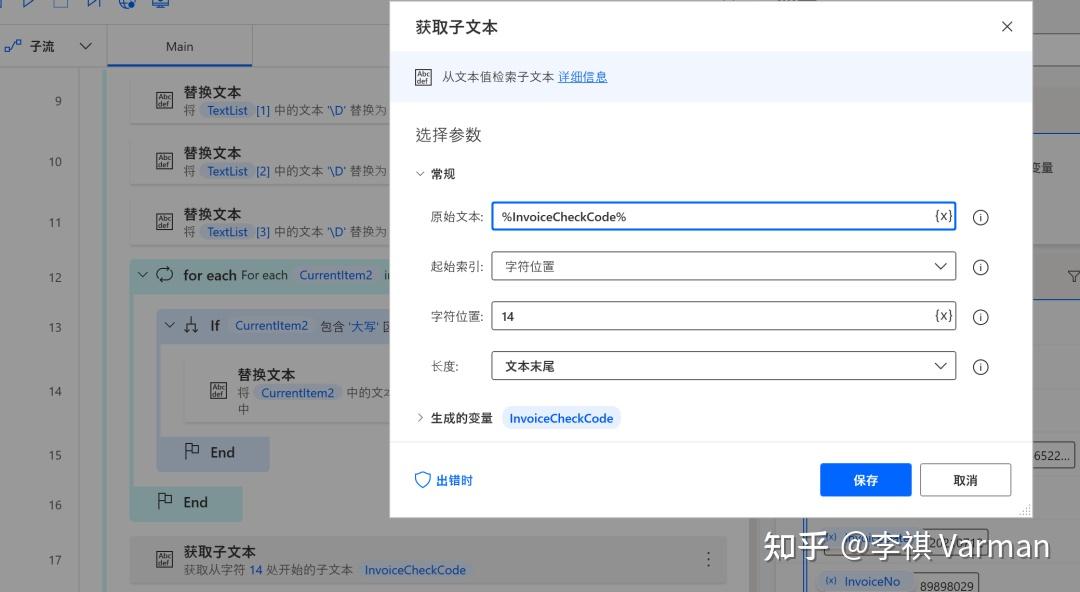Click {x} variable selector in 原始文本 field
The height and width of the screenshot is (592, 1080).
(x=941, y=216)
